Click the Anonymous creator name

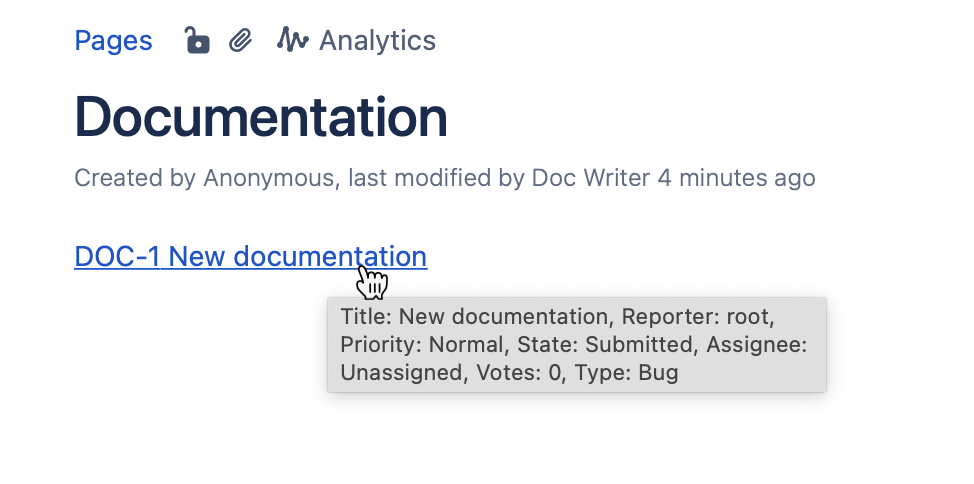pos(267,178)
